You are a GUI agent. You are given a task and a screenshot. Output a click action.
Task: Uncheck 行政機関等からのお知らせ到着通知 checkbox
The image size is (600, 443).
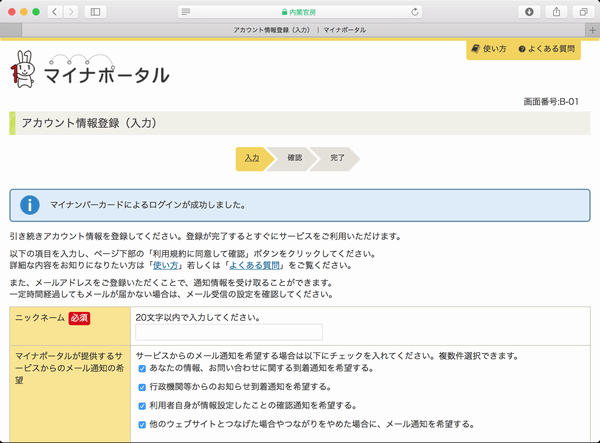(142, 388)
